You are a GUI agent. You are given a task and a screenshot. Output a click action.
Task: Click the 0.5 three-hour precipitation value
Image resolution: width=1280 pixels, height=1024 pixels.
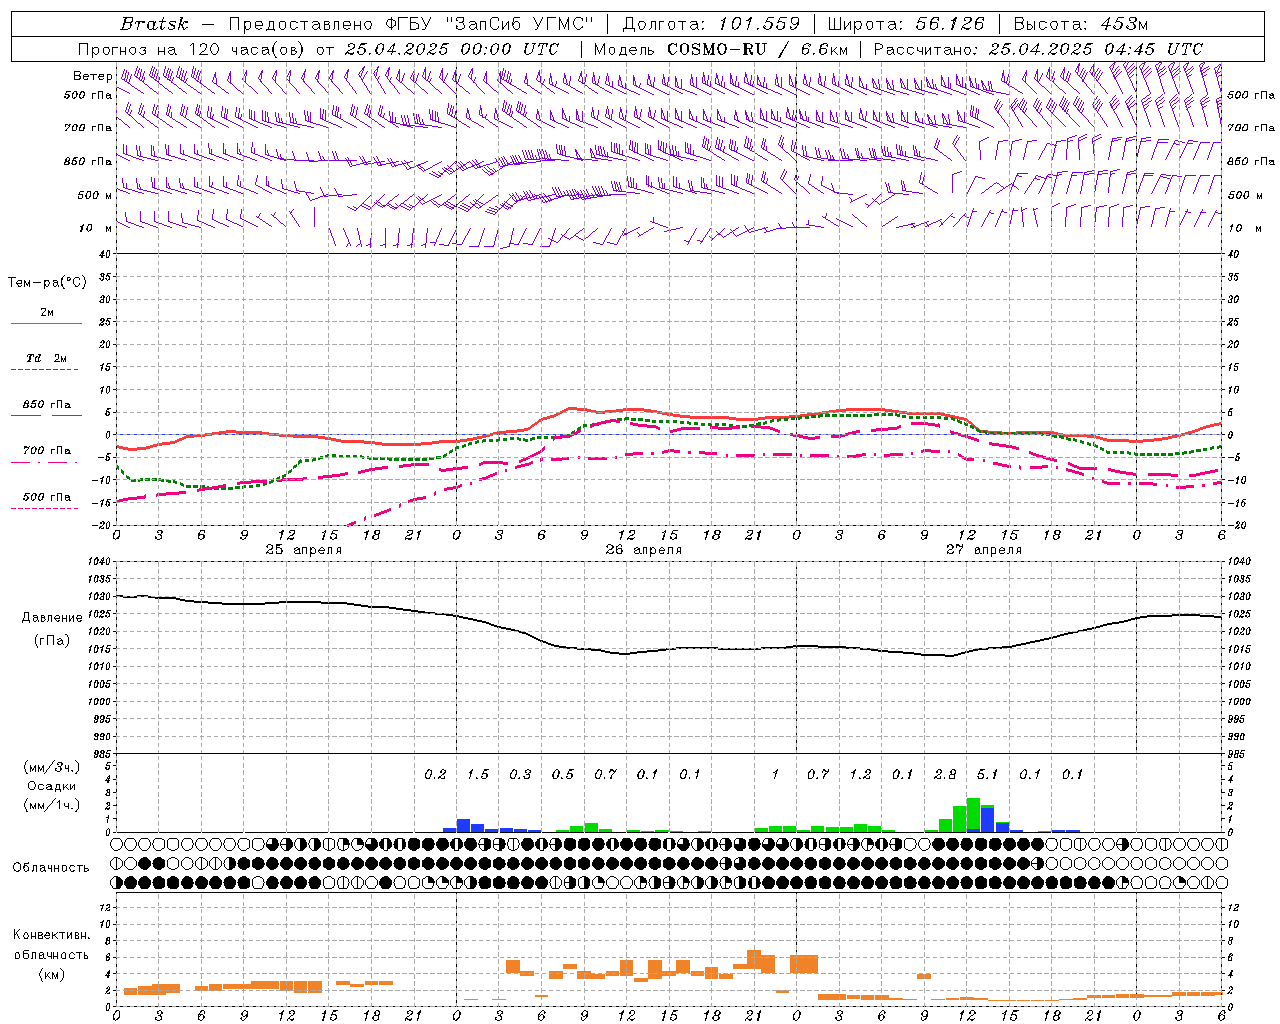[563, 775]
